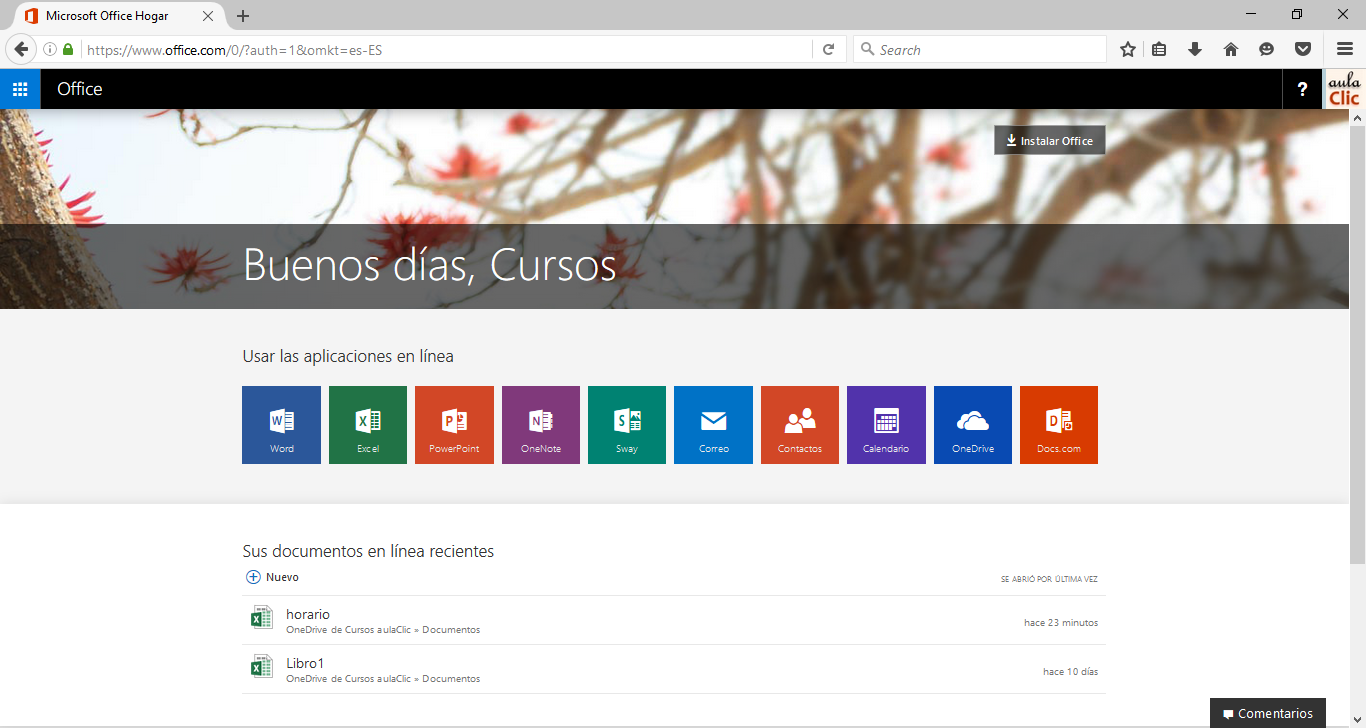
Task: Click the smiley face toolbar icon
Action: (x=1267, y=49)
